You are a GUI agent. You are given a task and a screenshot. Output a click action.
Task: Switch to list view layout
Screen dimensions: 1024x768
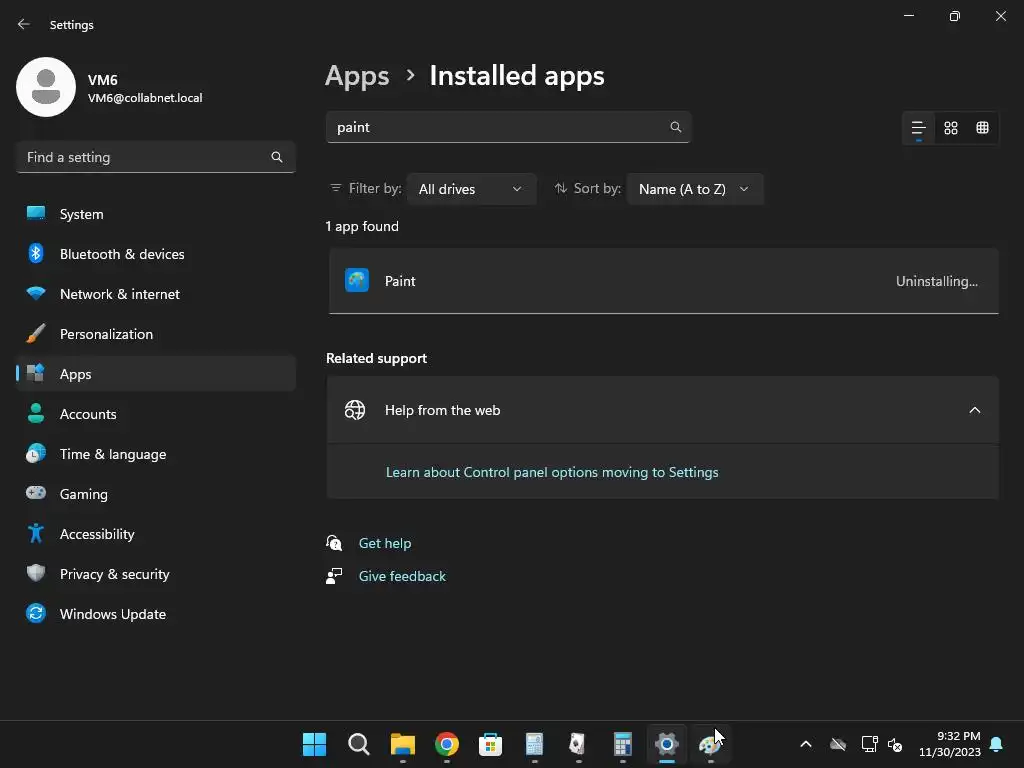click(918, 128)
